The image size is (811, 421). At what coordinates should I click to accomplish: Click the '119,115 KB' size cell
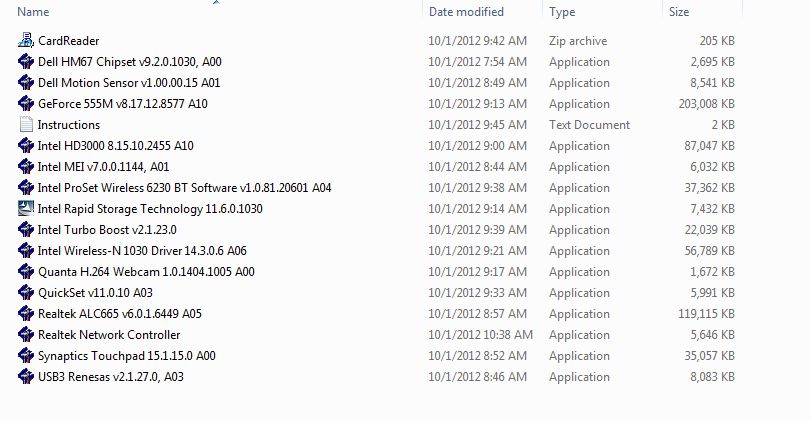click(707, 313)
